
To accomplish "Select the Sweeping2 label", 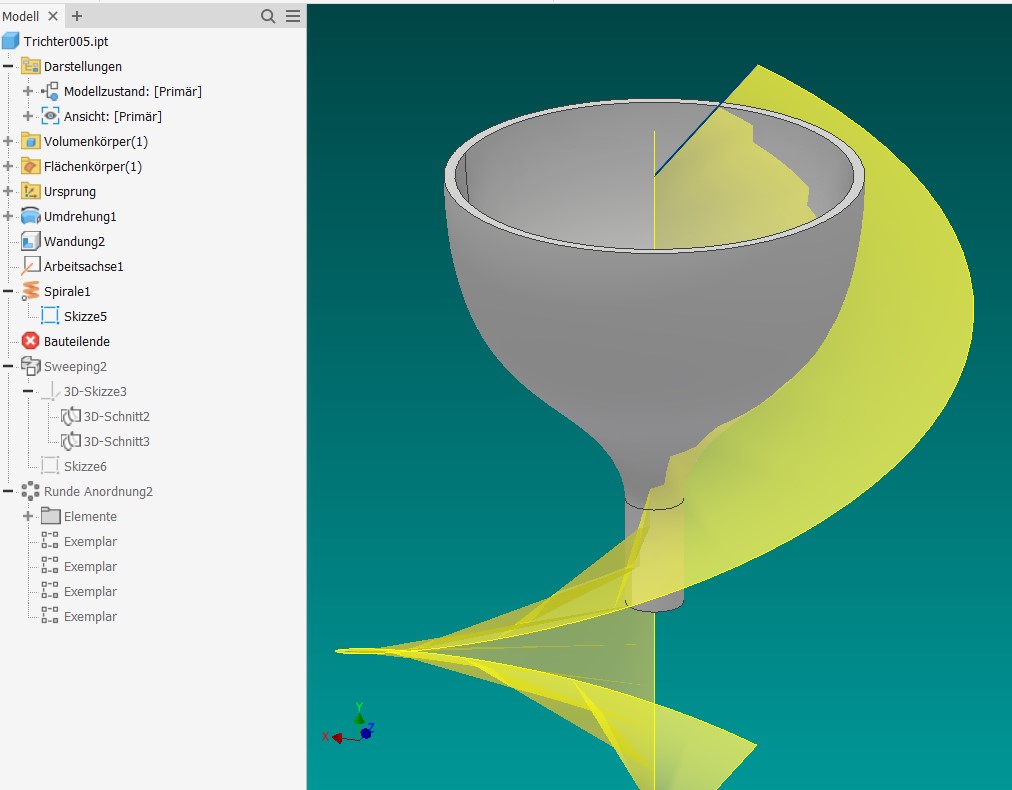I will coord(76,366).
